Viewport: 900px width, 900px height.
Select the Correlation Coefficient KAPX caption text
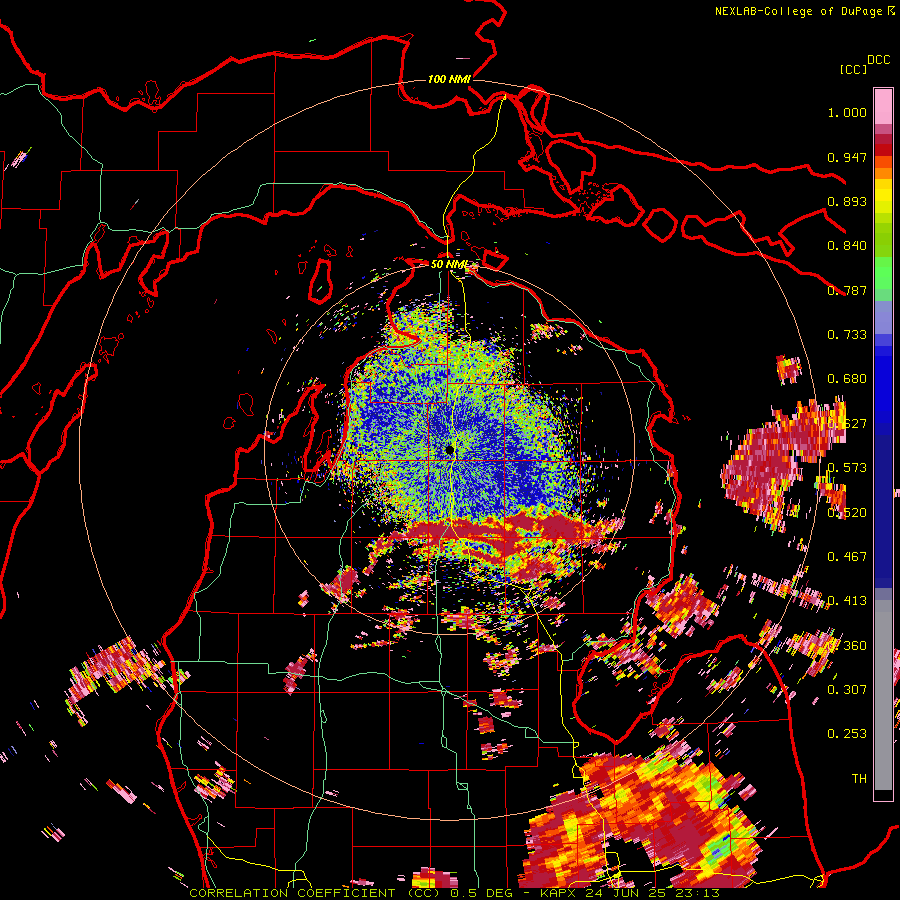454,893
